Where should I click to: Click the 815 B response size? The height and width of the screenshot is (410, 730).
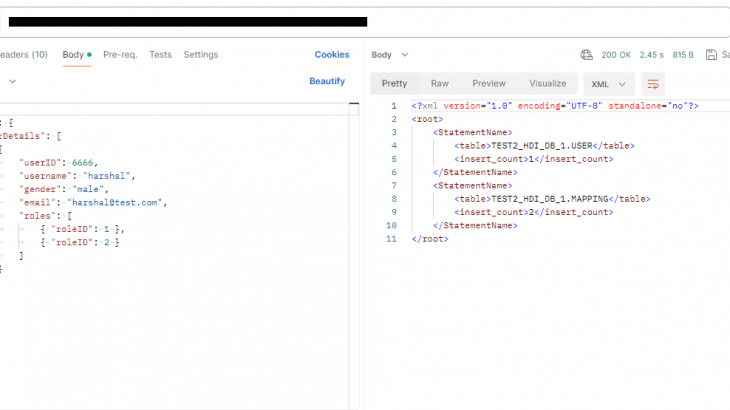pos(683,55)
